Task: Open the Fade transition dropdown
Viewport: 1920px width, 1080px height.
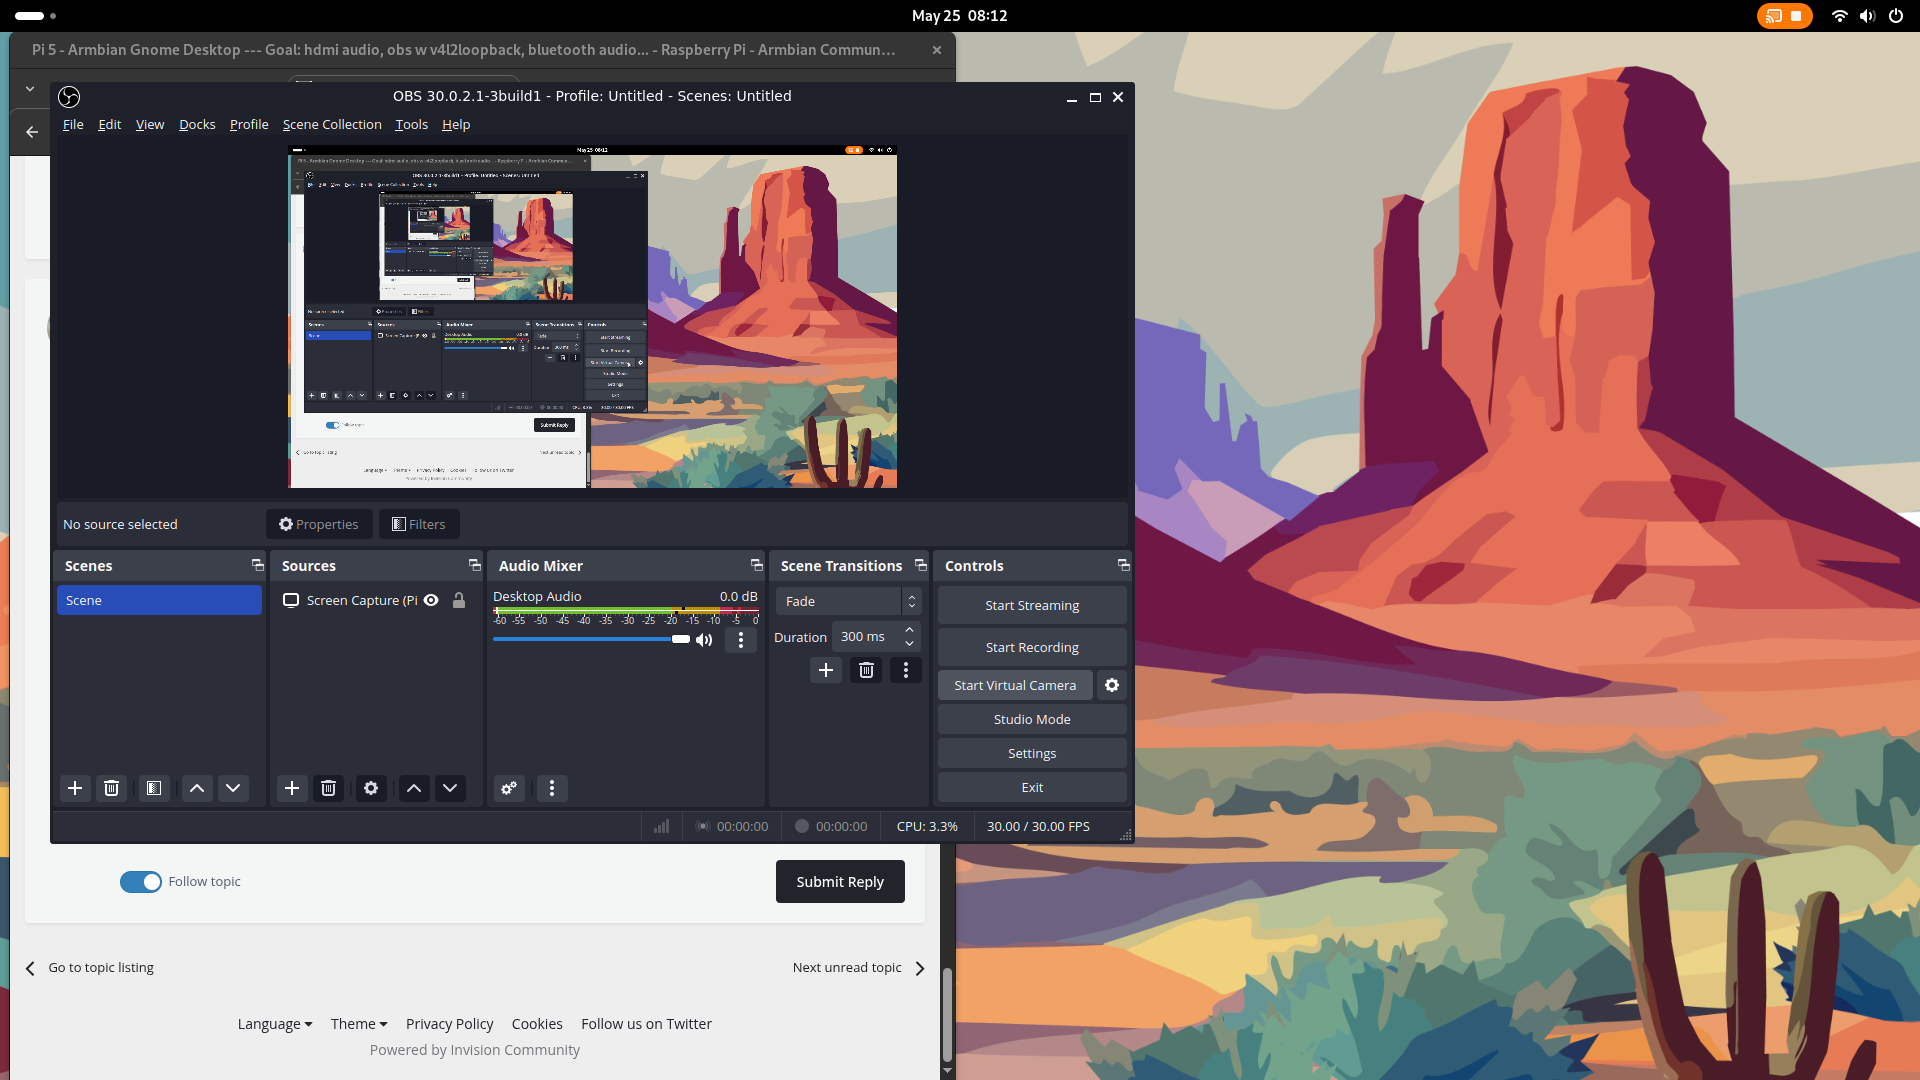Action: [848, 601]
